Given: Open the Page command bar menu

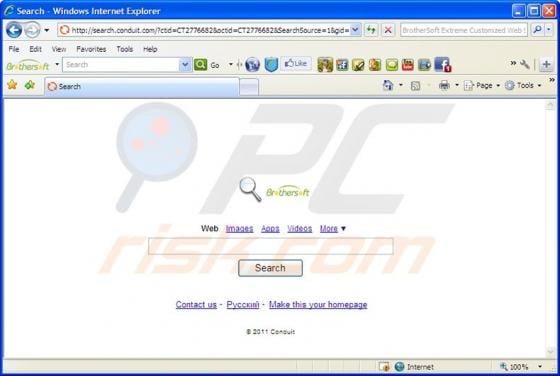Looking at the screenshot, I should [481, 85].
